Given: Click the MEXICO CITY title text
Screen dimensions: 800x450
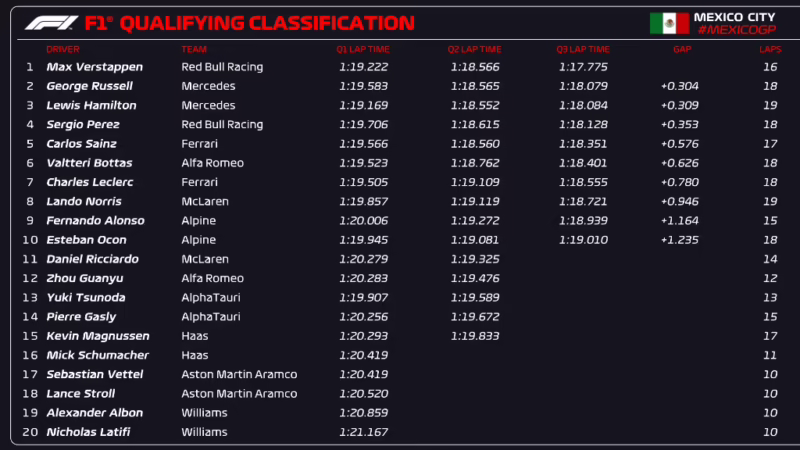Looking at the screenshot, I should pos(742,16).
